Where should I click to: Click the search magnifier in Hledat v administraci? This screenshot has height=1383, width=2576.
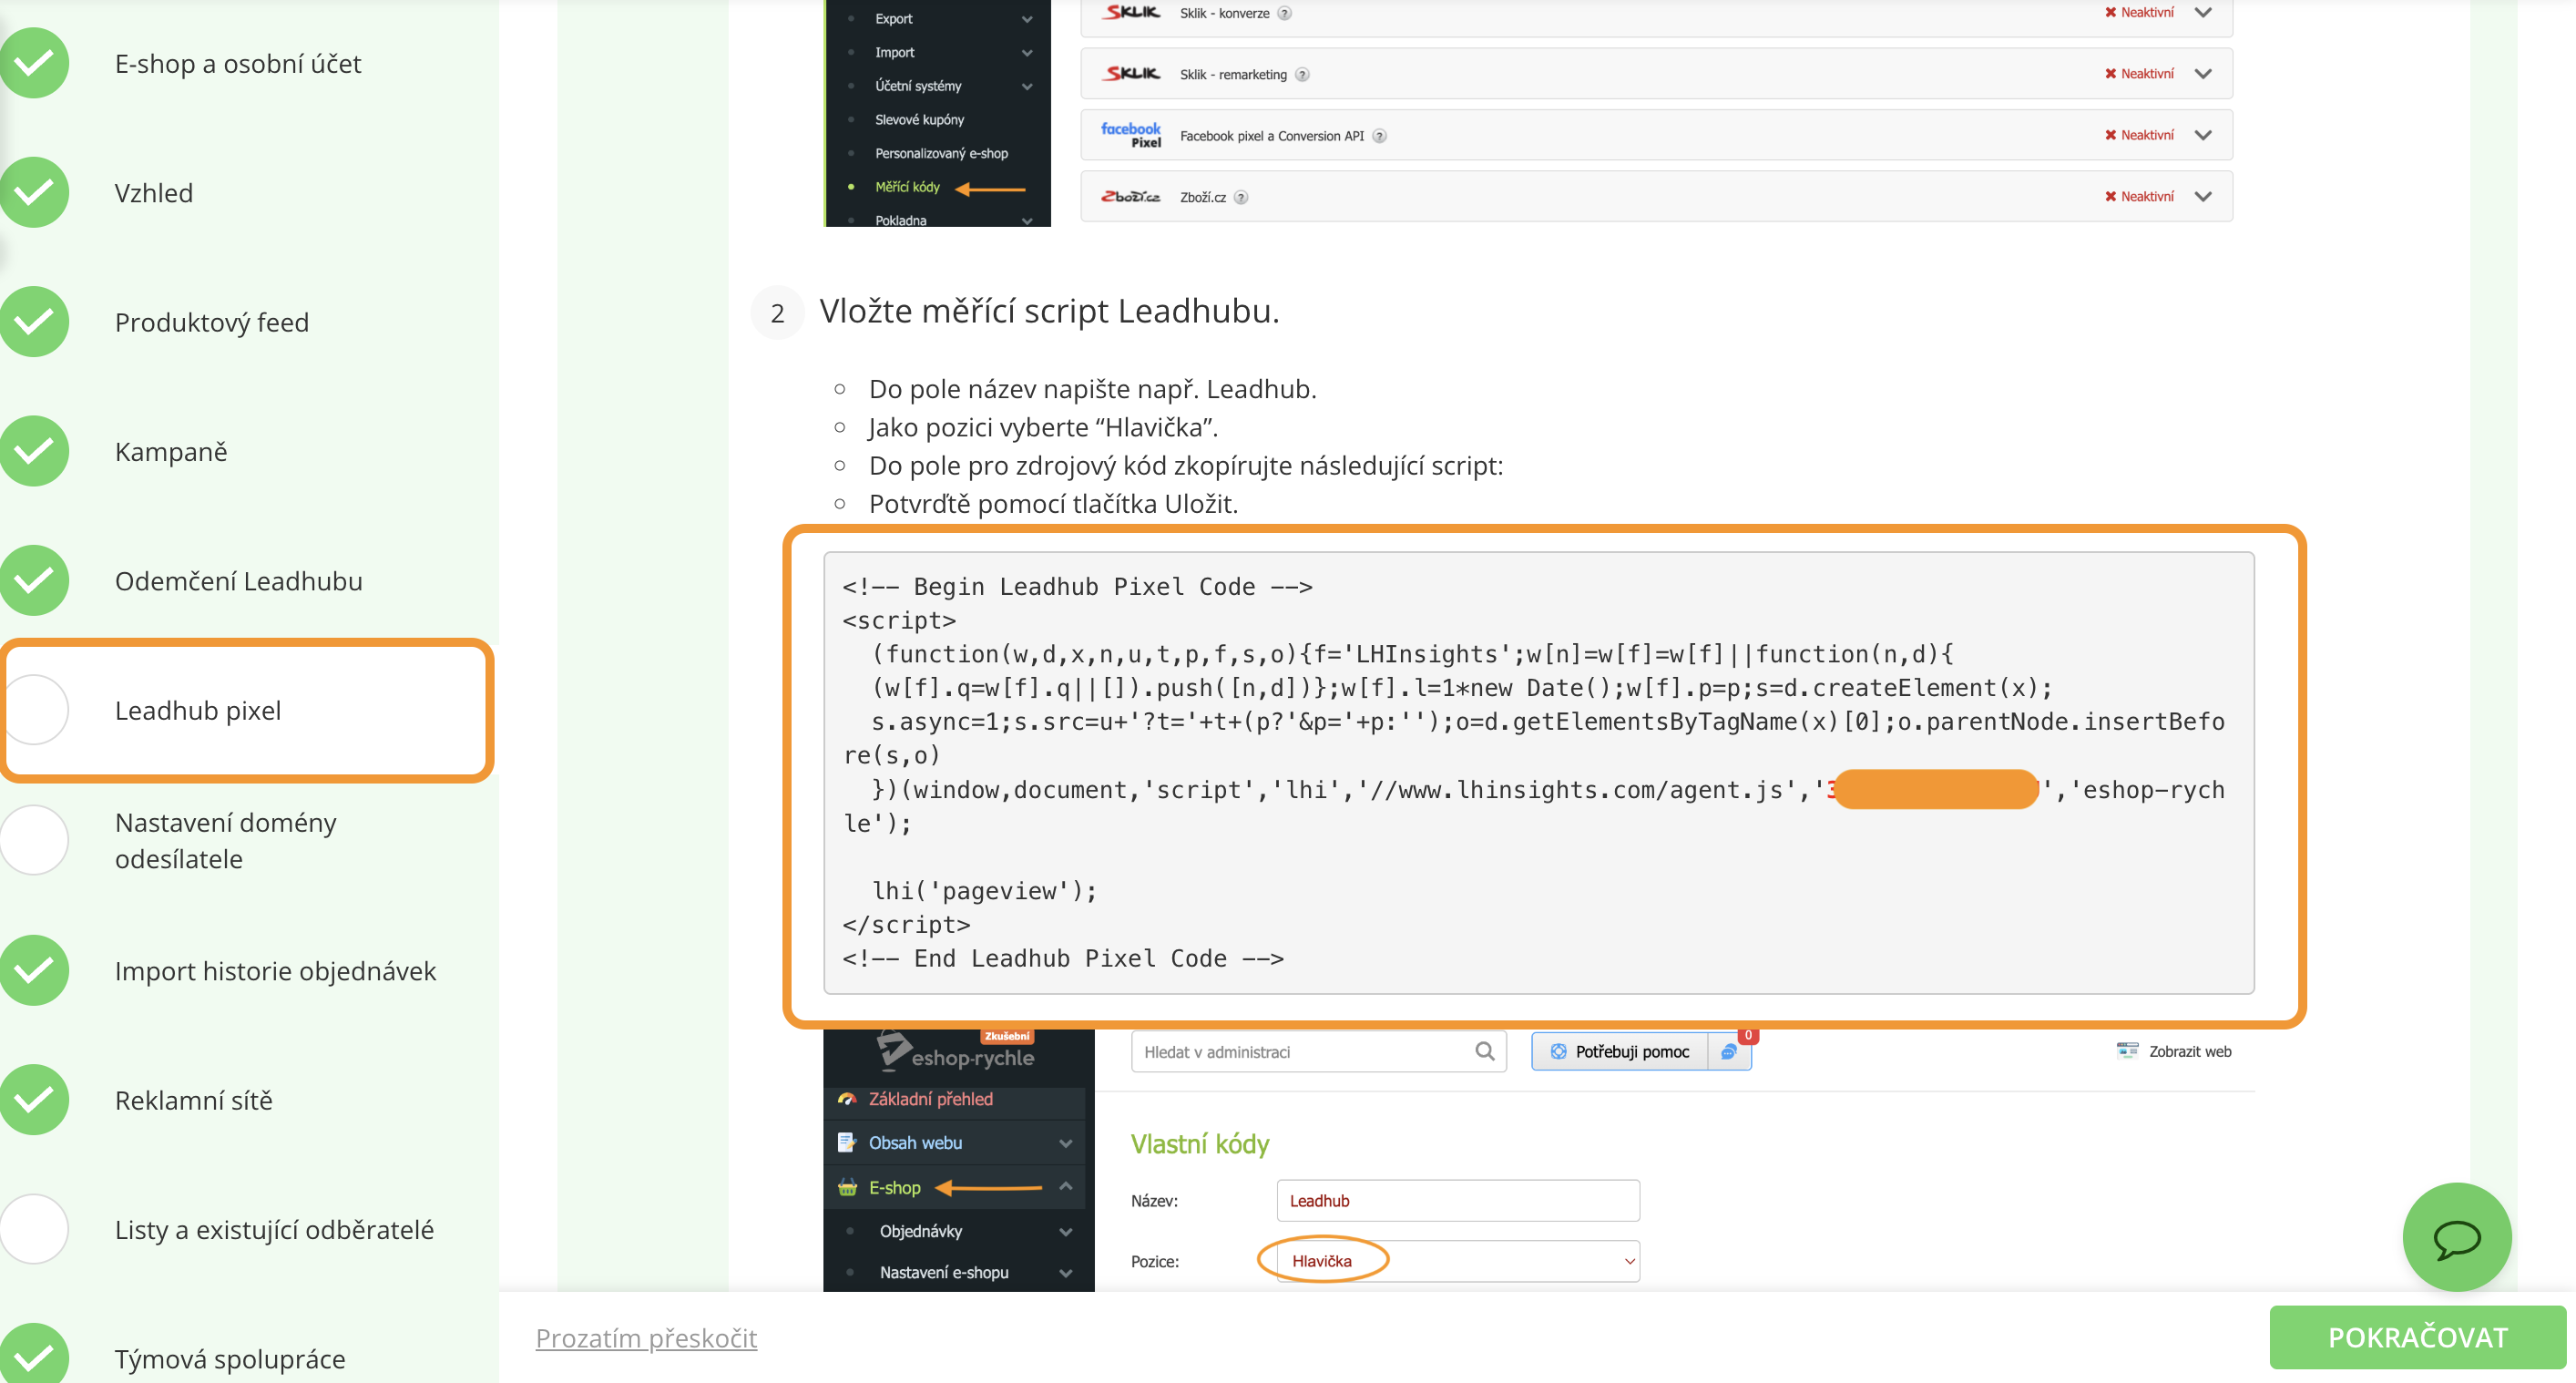coord(1484,1051)
